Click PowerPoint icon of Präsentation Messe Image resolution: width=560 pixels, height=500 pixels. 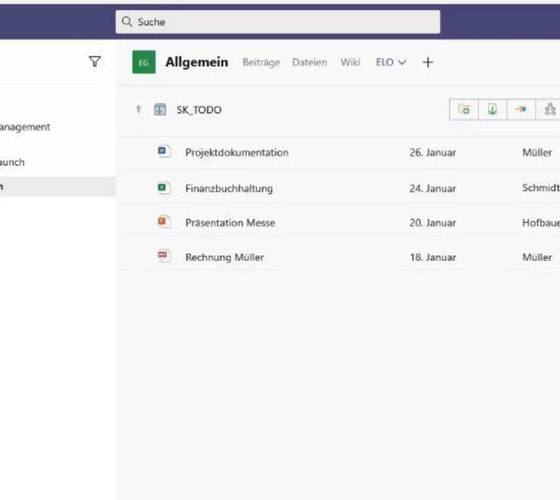164,222
